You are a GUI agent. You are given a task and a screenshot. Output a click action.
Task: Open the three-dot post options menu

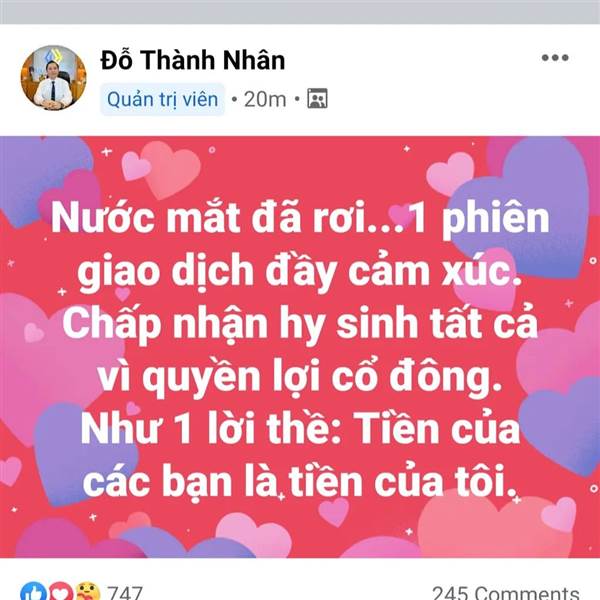coord(555,58)
